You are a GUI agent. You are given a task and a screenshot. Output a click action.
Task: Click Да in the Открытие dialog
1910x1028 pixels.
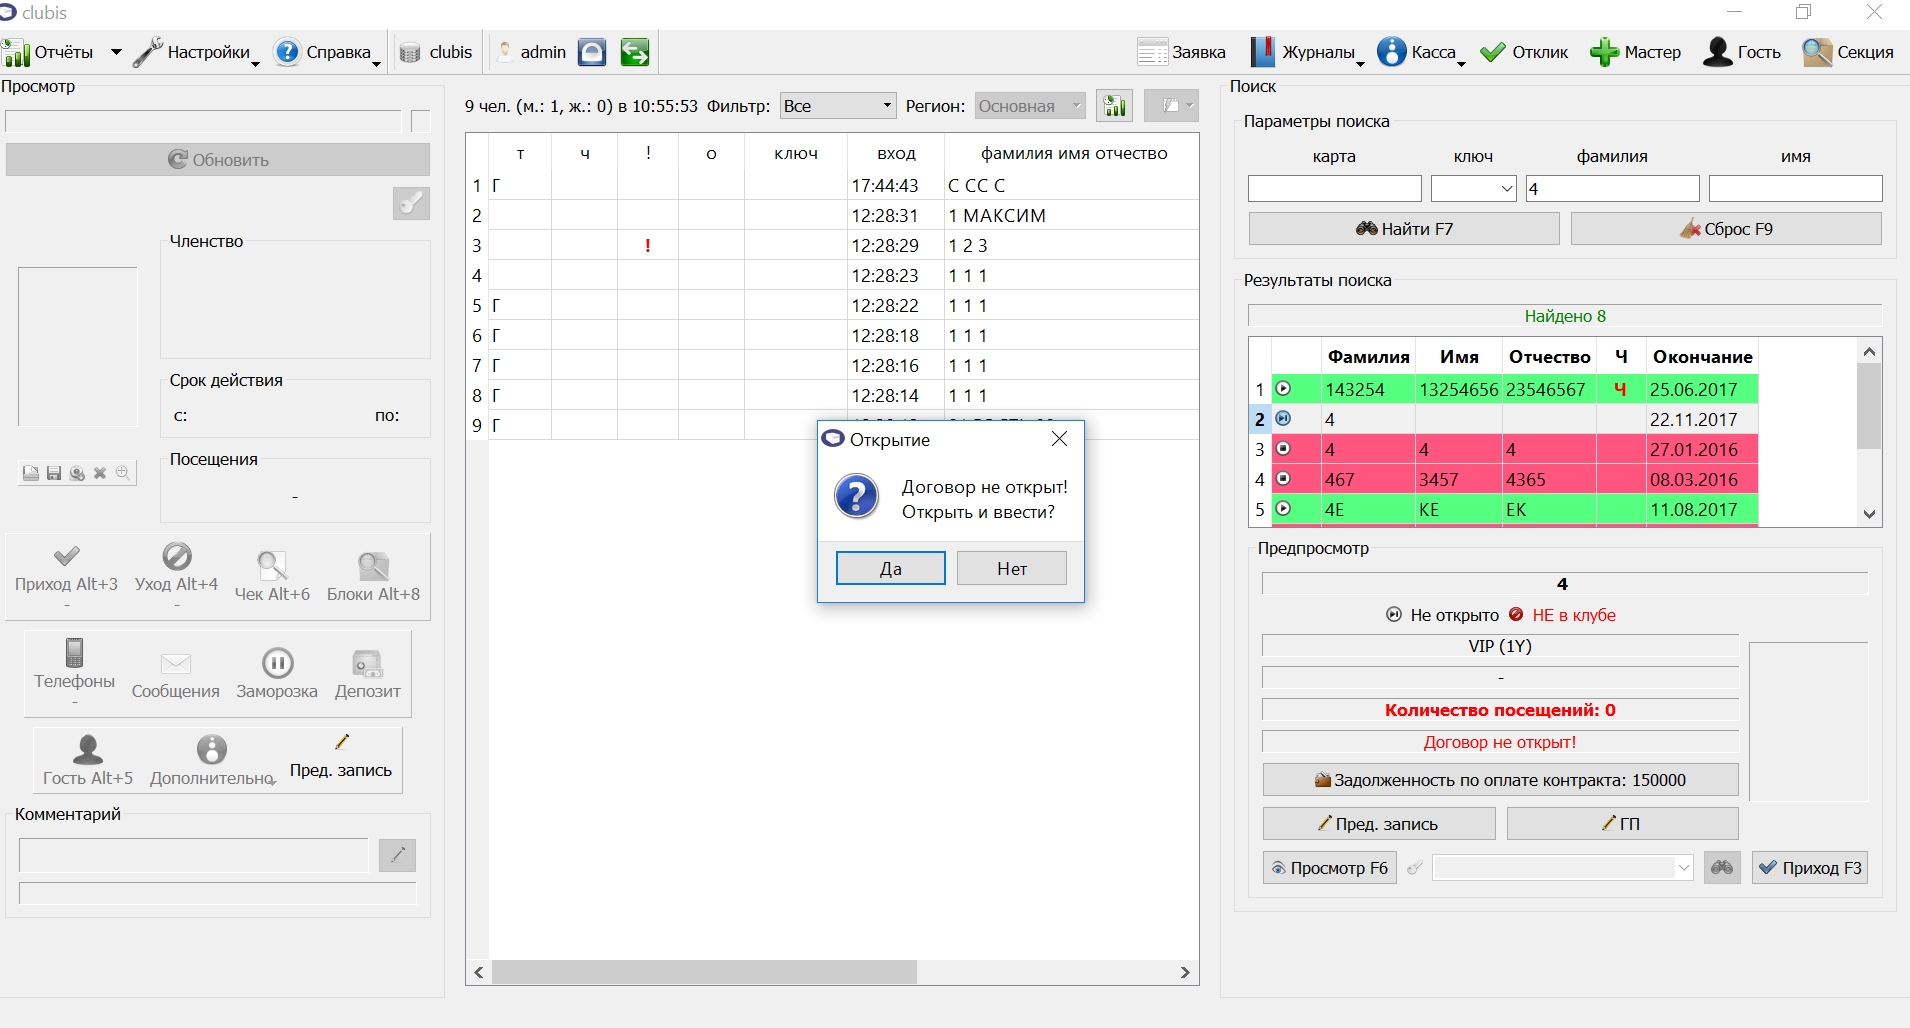890,568
